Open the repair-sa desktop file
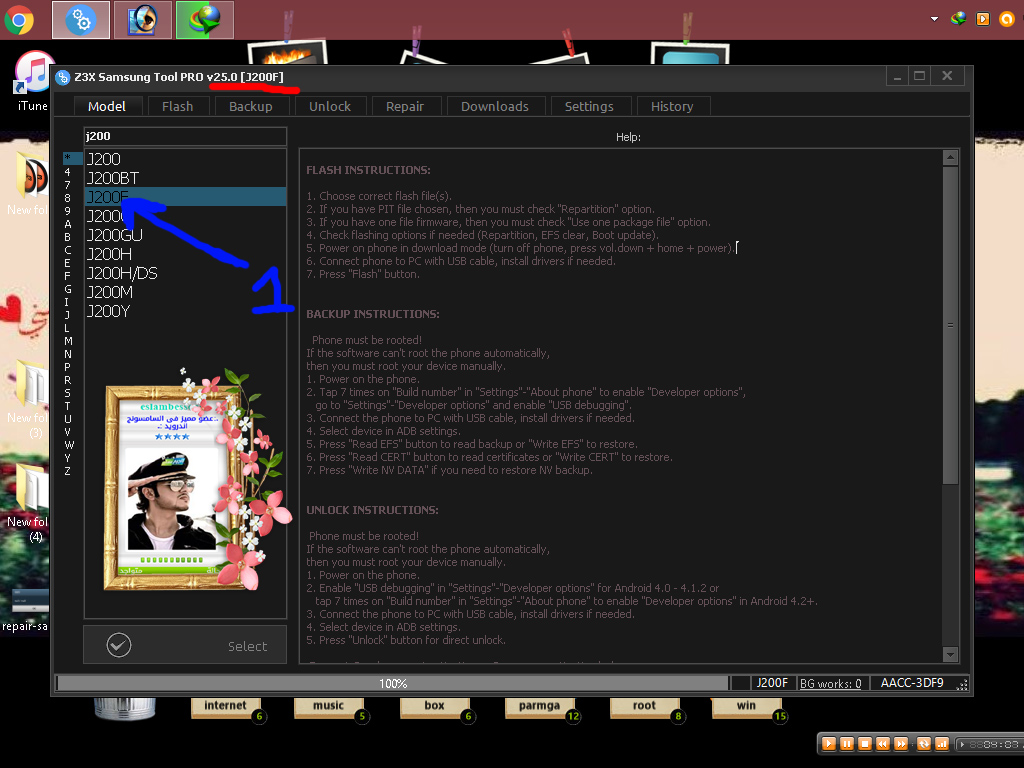The image size is (1024, 768). pos(25,610)
